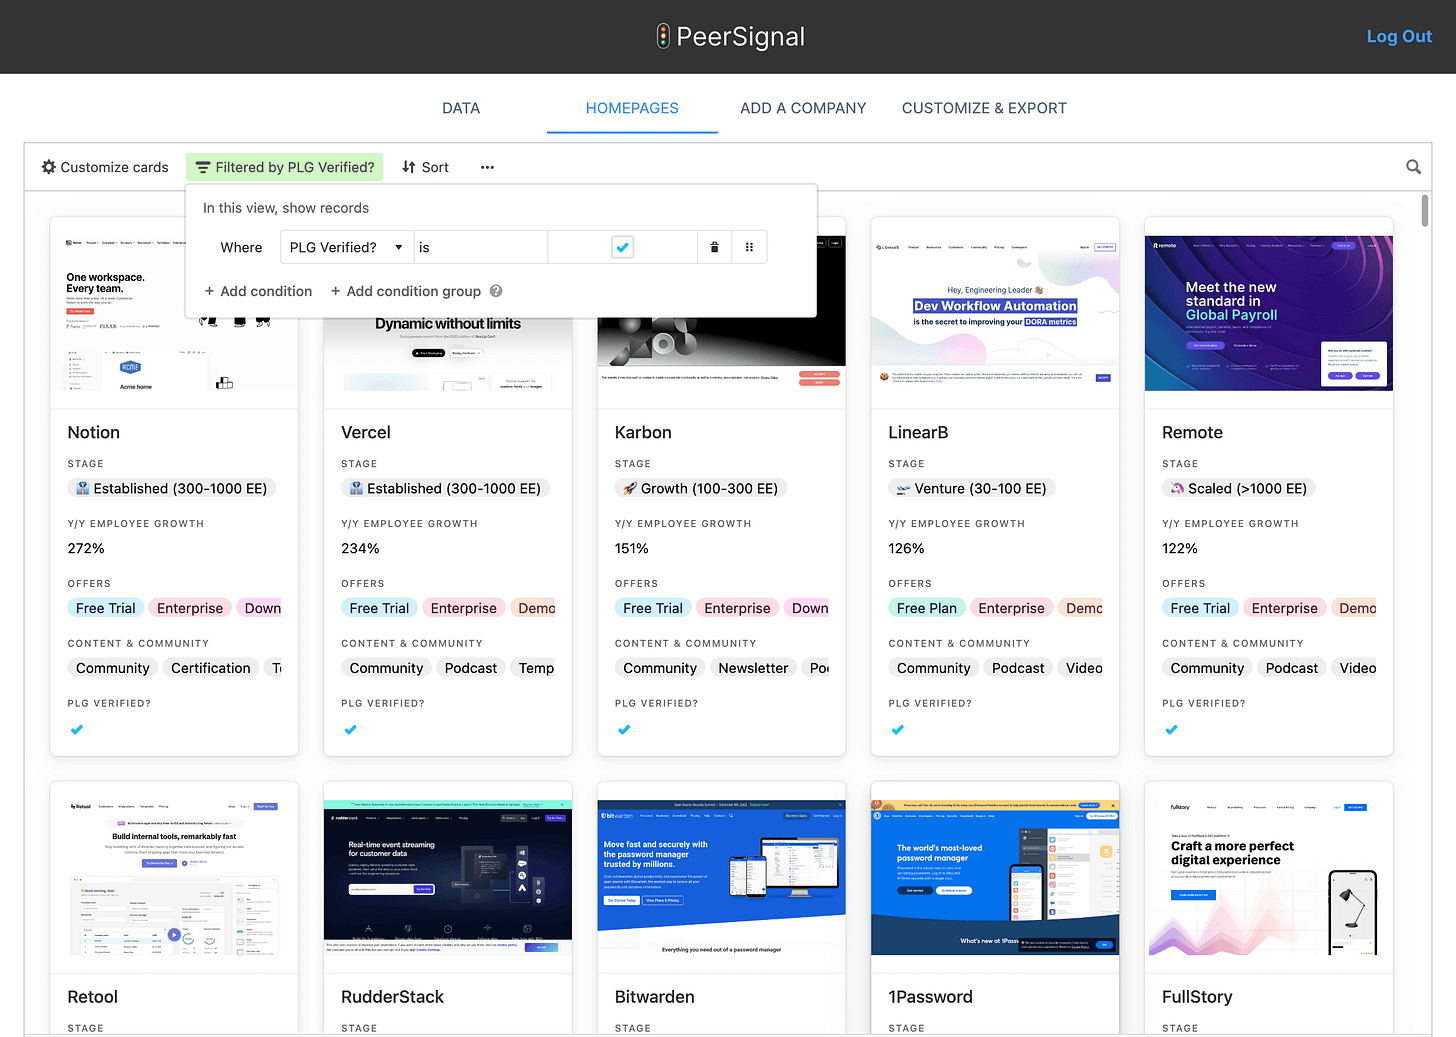
Task: Grab the filter condition drag handle
Action: pyautogui.click(x=749, y=247)
